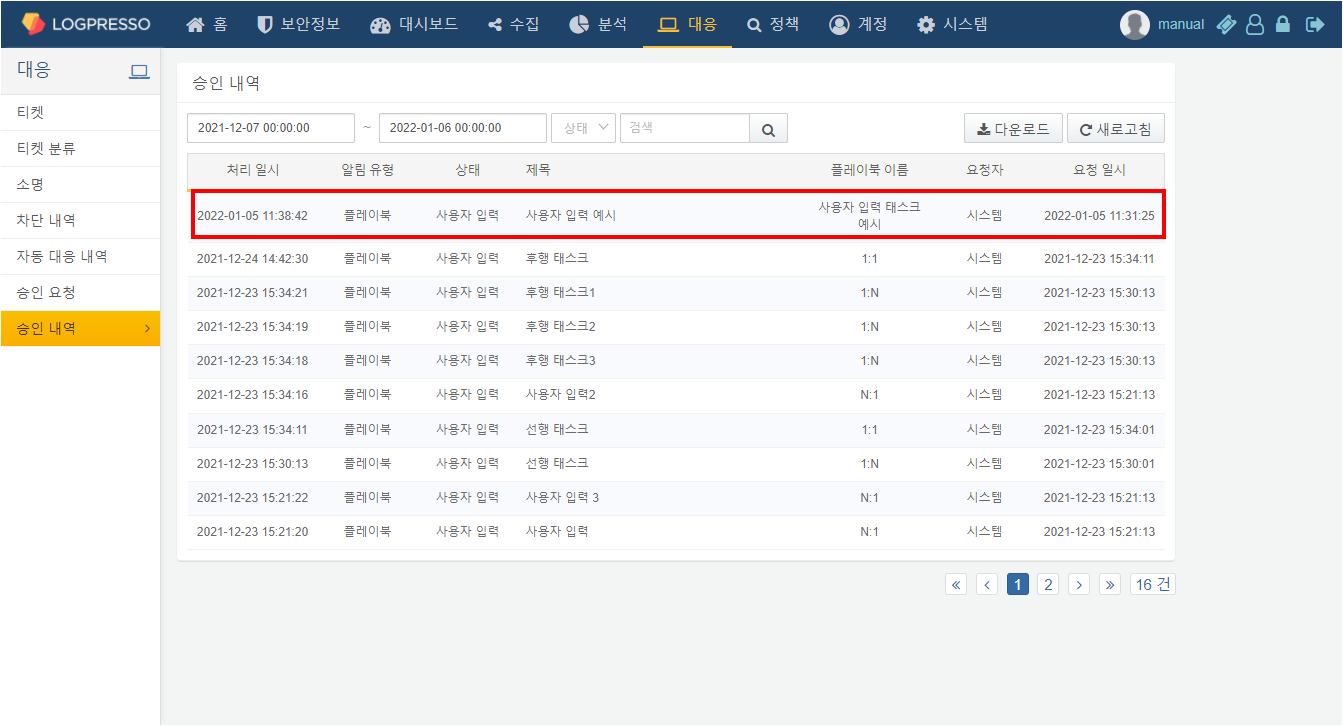Select the row titled 사용자 입력2

click(x=676, y=395)
